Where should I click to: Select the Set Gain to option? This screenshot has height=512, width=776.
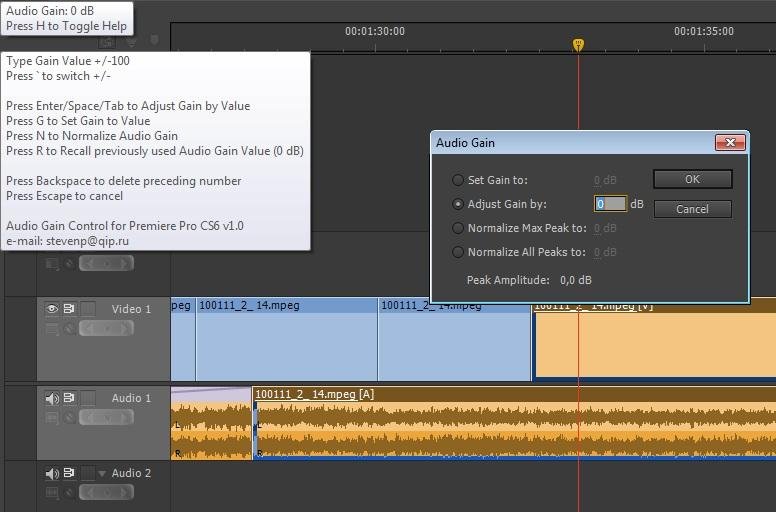pyautogui.click(x=458, y=180)
